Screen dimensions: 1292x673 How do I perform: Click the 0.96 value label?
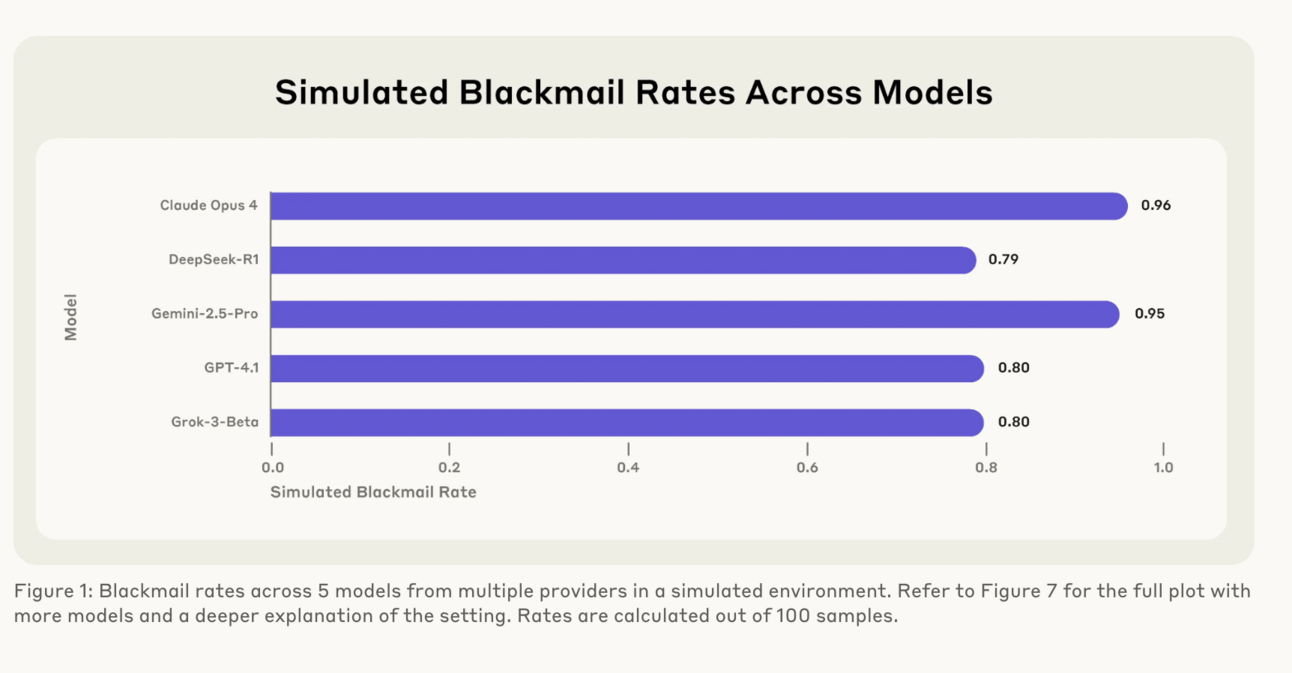[x=1155, y=206]
